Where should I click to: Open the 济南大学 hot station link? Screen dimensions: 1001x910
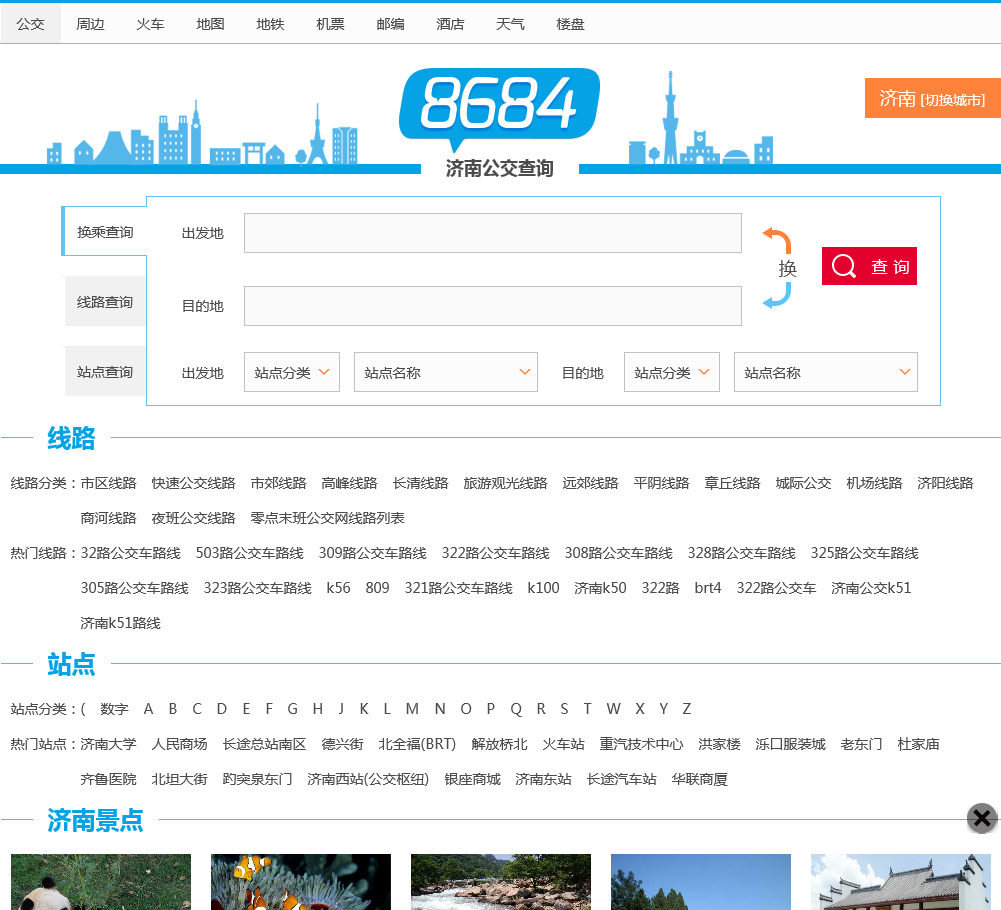(x=109, y=744)
